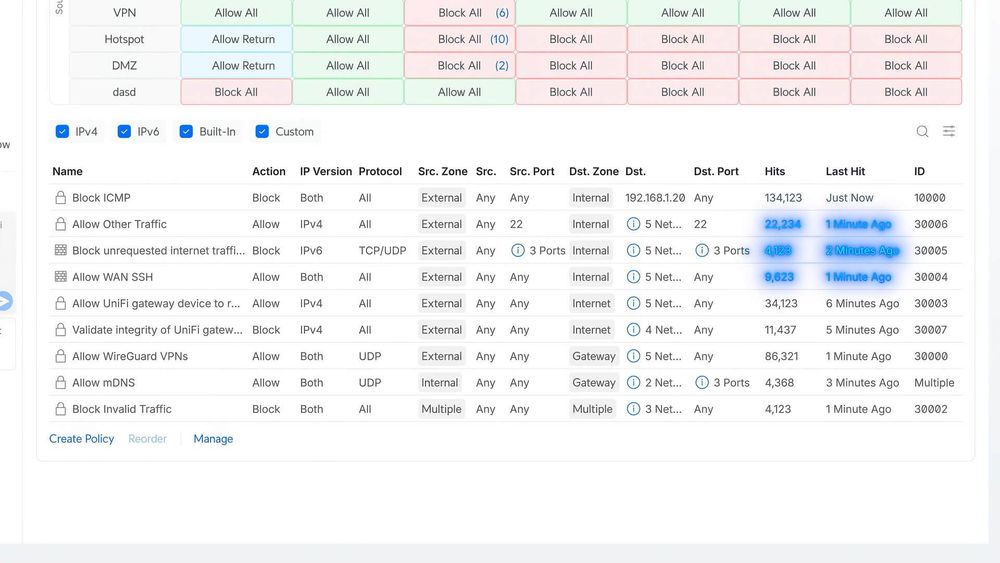The height and width of the screenshot is (563, 1000).
Task: Click Dst. Port info icon in Allow mDNS row
Action: (x=702, y=383)
